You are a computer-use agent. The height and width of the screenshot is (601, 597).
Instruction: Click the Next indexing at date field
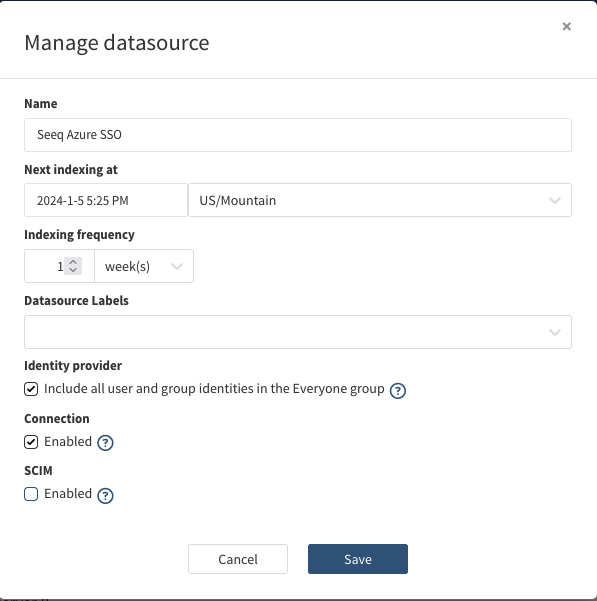point(106,200)
